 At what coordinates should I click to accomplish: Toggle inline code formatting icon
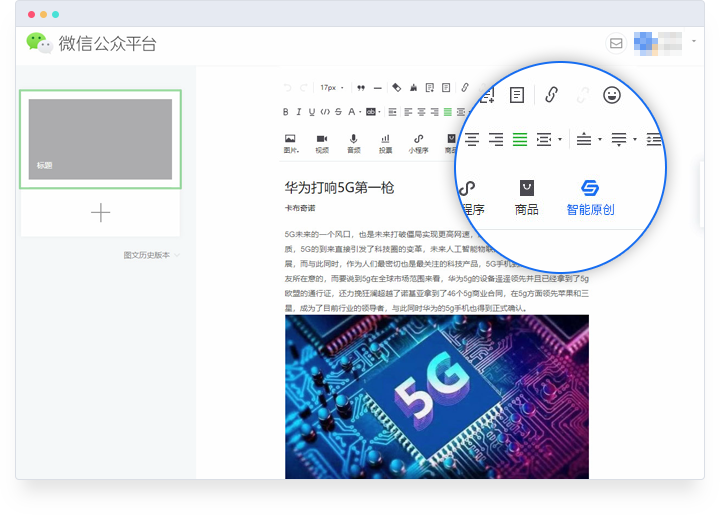(x=325, y=112)
